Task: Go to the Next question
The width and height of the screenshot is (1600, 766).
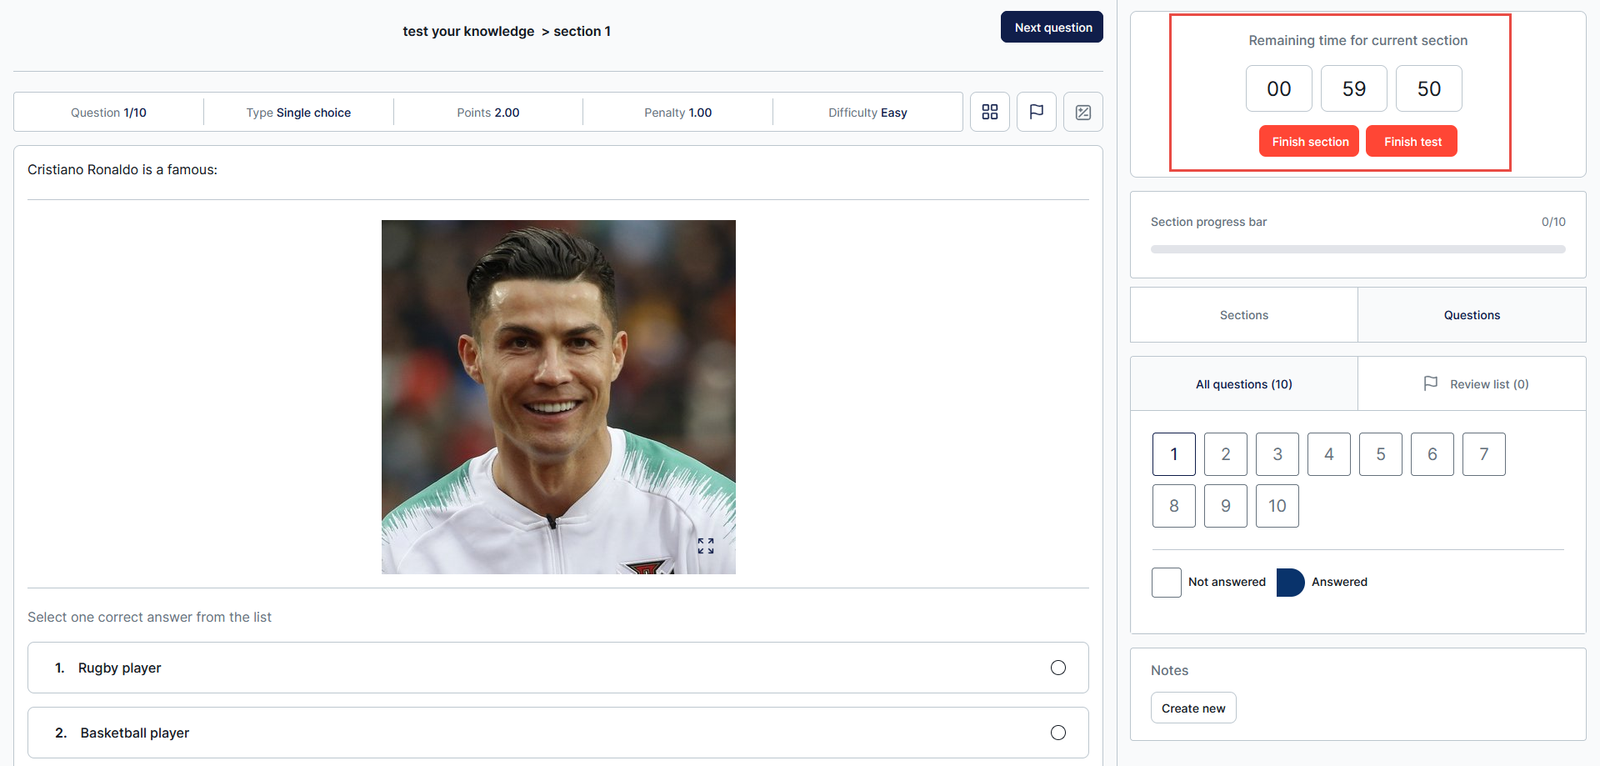Action: tap(1052, 27)
